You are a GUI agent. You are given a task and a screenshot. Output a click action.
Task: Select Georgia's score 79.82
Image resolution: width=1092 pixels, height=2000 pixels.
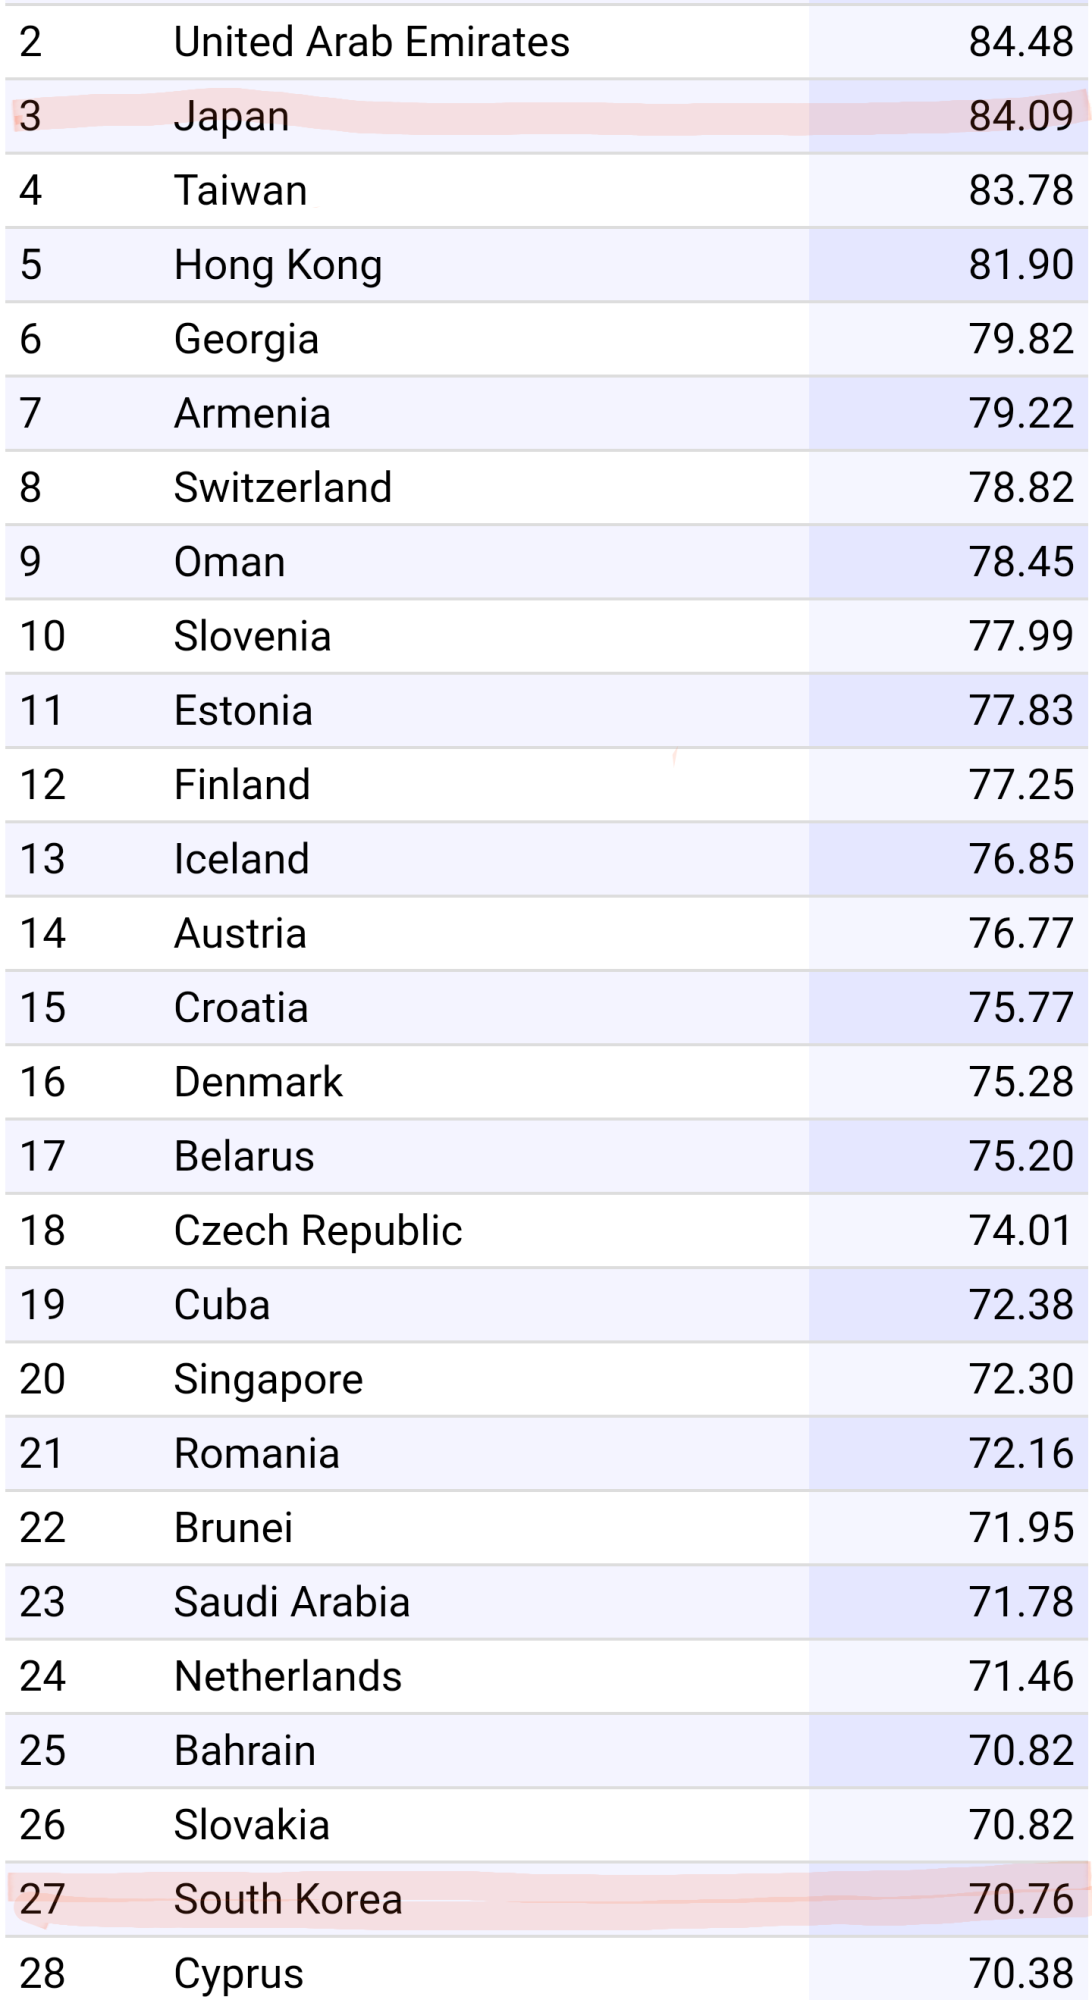pos(1020,339)
